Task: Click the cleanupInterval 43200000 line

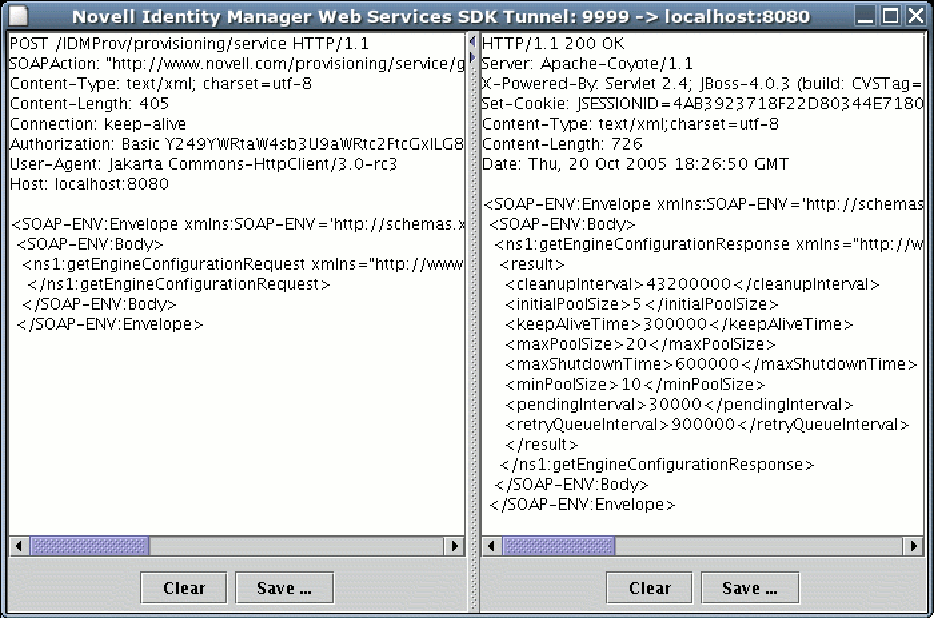Action: tap(692, 284)
